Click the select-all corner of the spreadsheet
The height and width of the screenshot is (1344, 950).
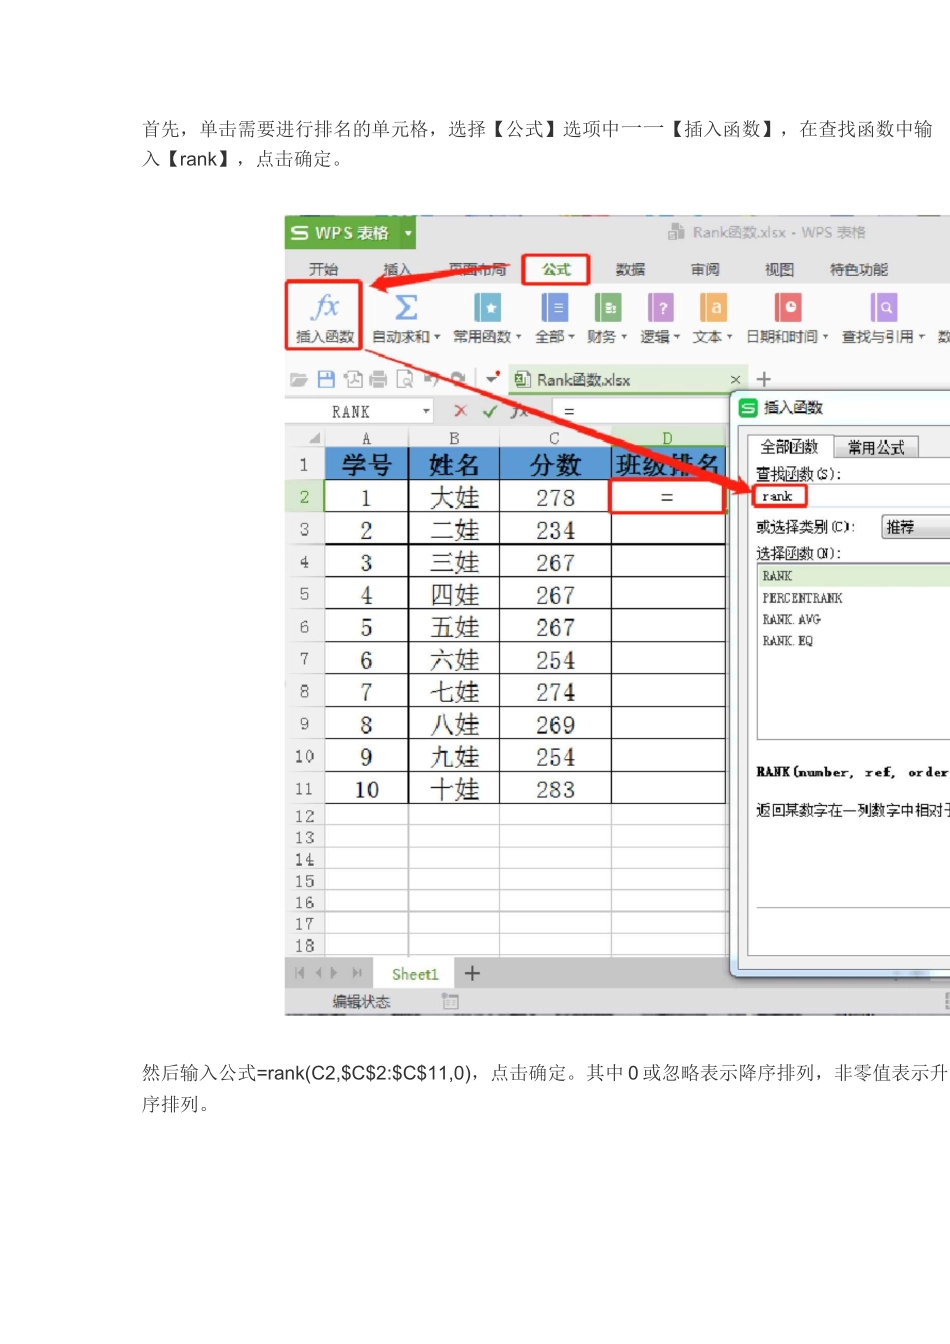coord(306,437)
